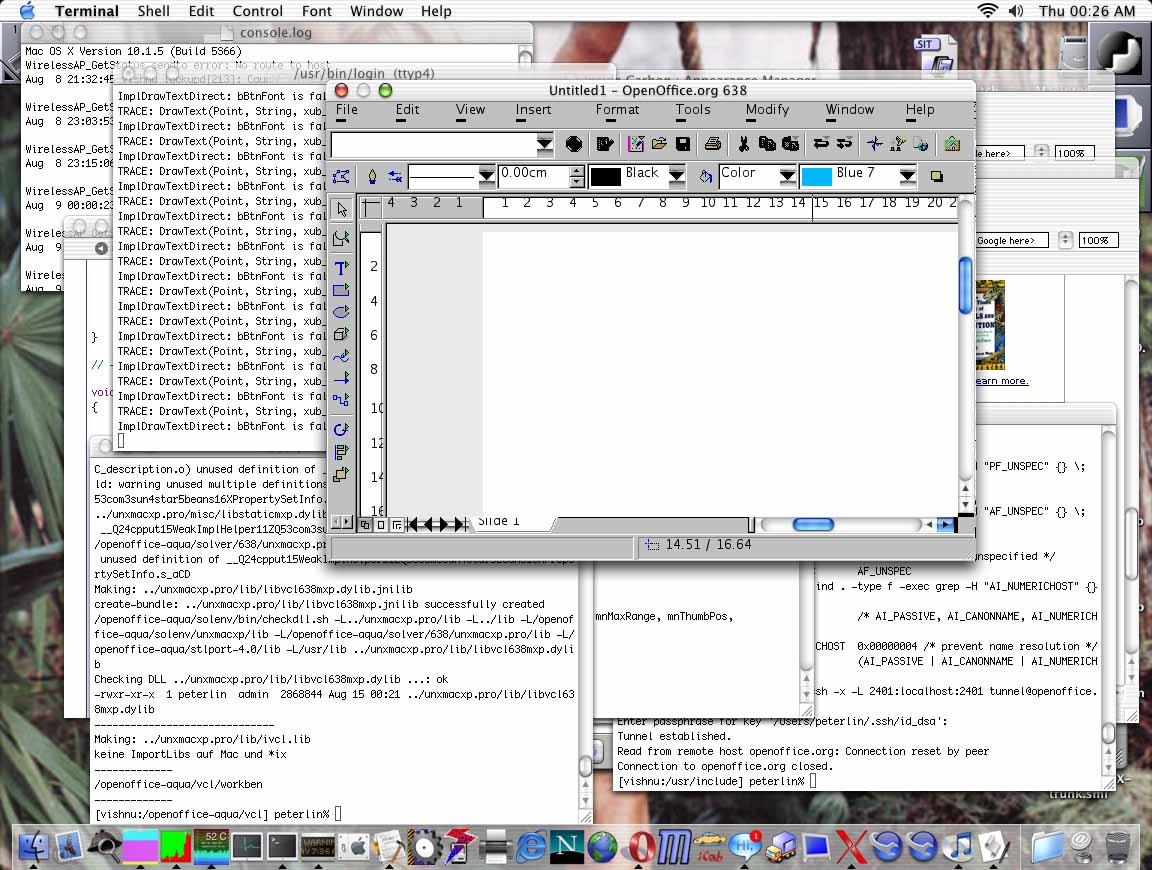This screenshot has width=1152, height=870.
Task: Open the Zoom tool in OpenOffice
Action: tap(342, 238)
